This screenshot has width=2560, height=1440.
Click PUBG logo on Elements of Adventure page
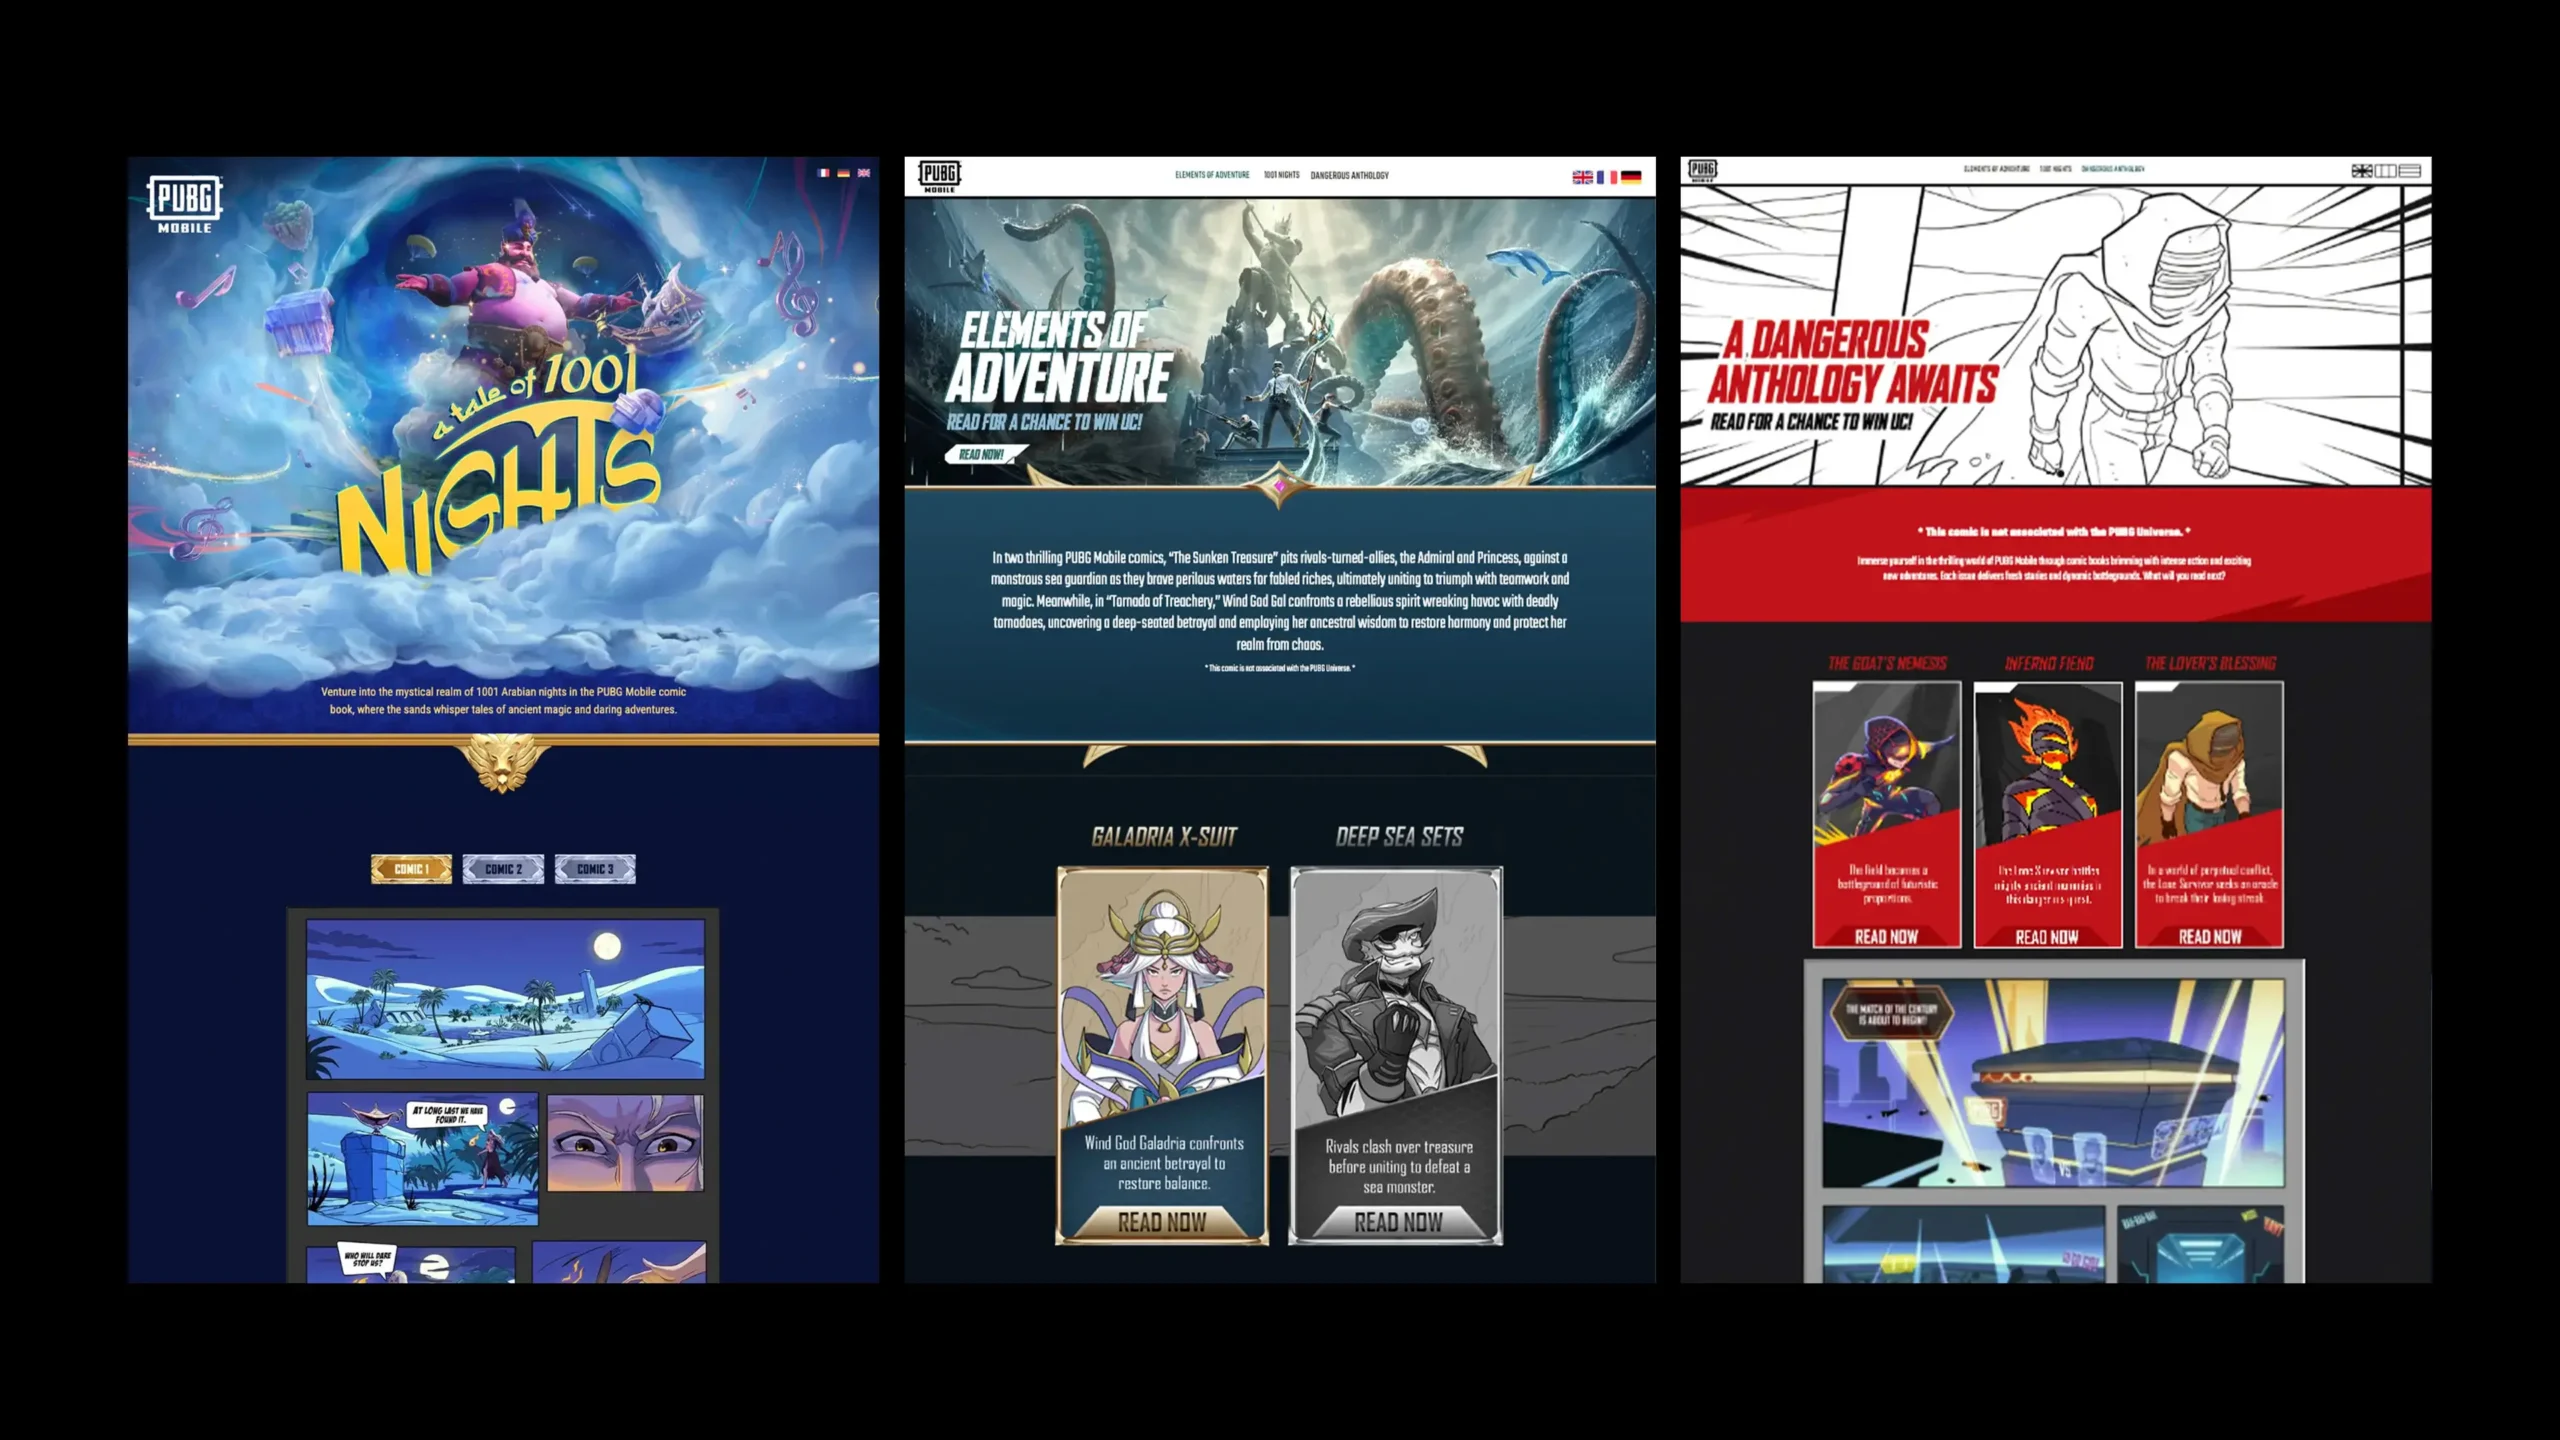[x=939, y=176]
